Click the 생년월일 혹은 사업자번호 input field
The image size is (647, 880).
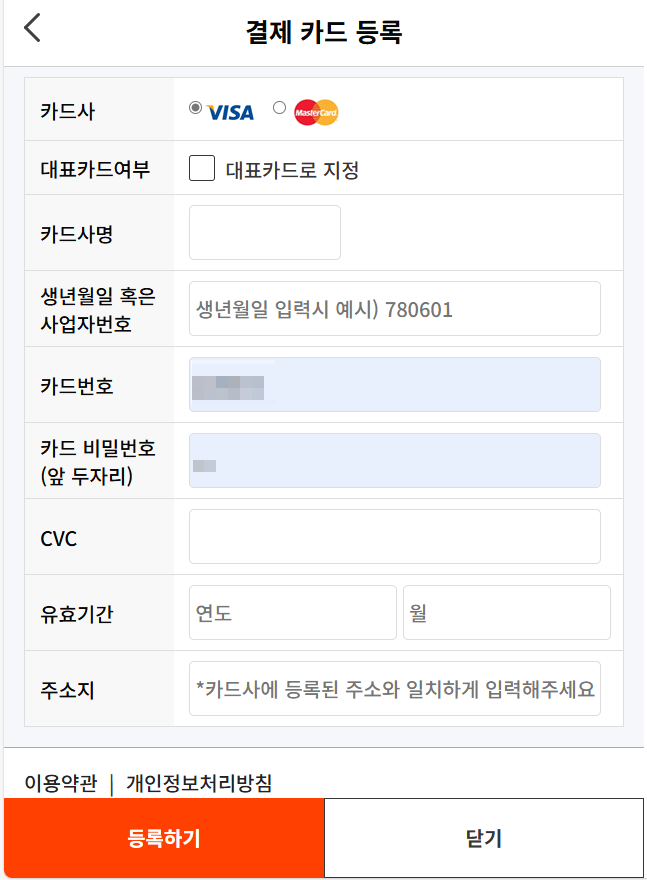(394, 309)
